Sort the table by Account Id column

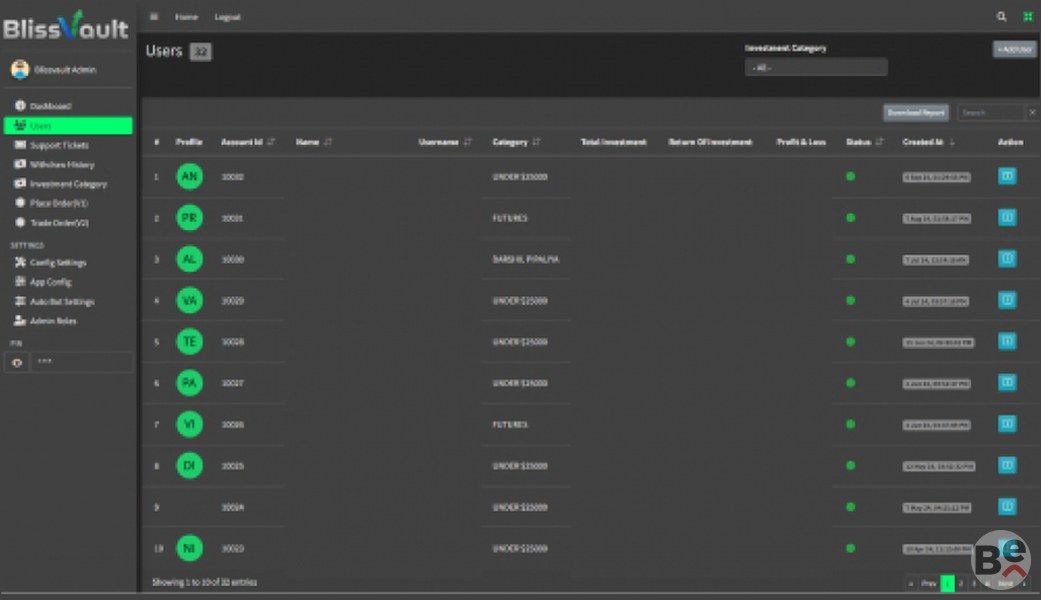pos(248,142)
